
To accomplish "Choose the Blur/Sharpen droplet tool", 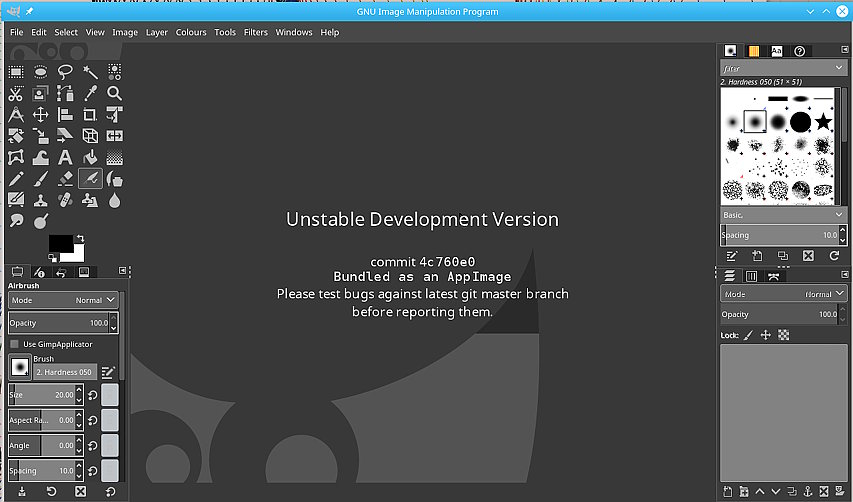I will (114, 201).
